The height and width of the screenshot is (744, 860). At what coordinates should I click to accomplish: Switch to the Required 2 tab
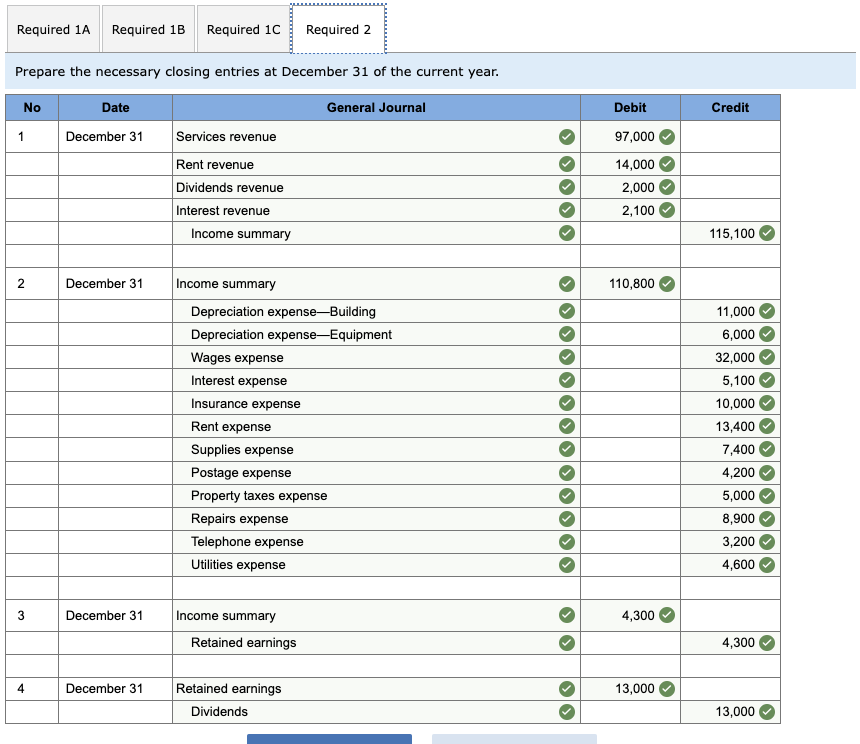(337, 29)
